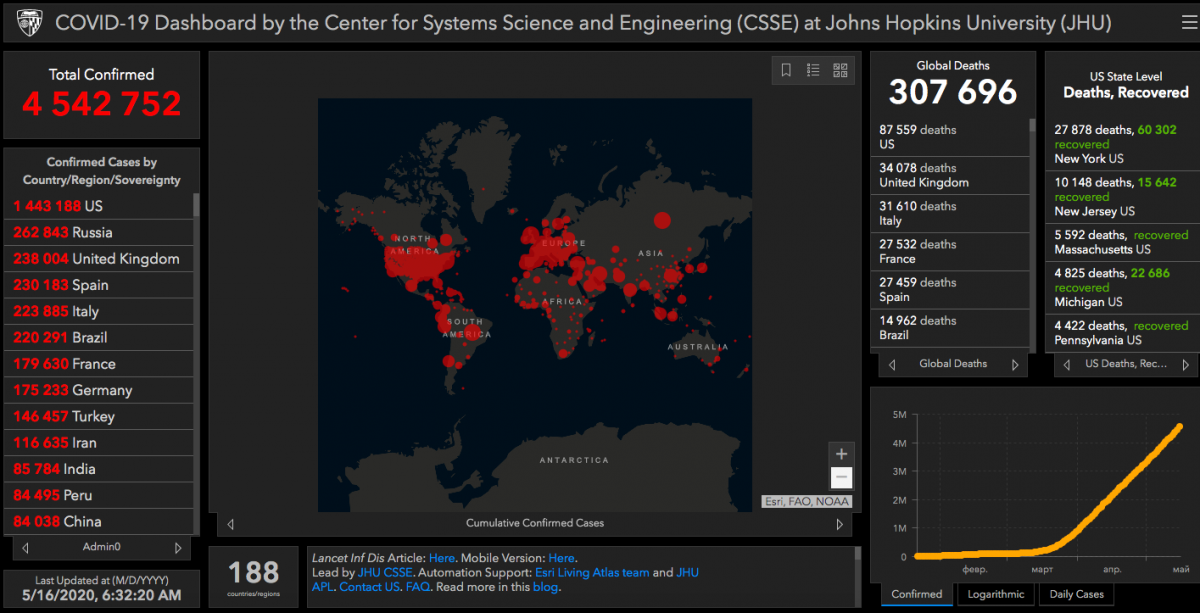Screen dimensions: 1200x613
Task: Open the FAQ link
Action: pos(418,587)
